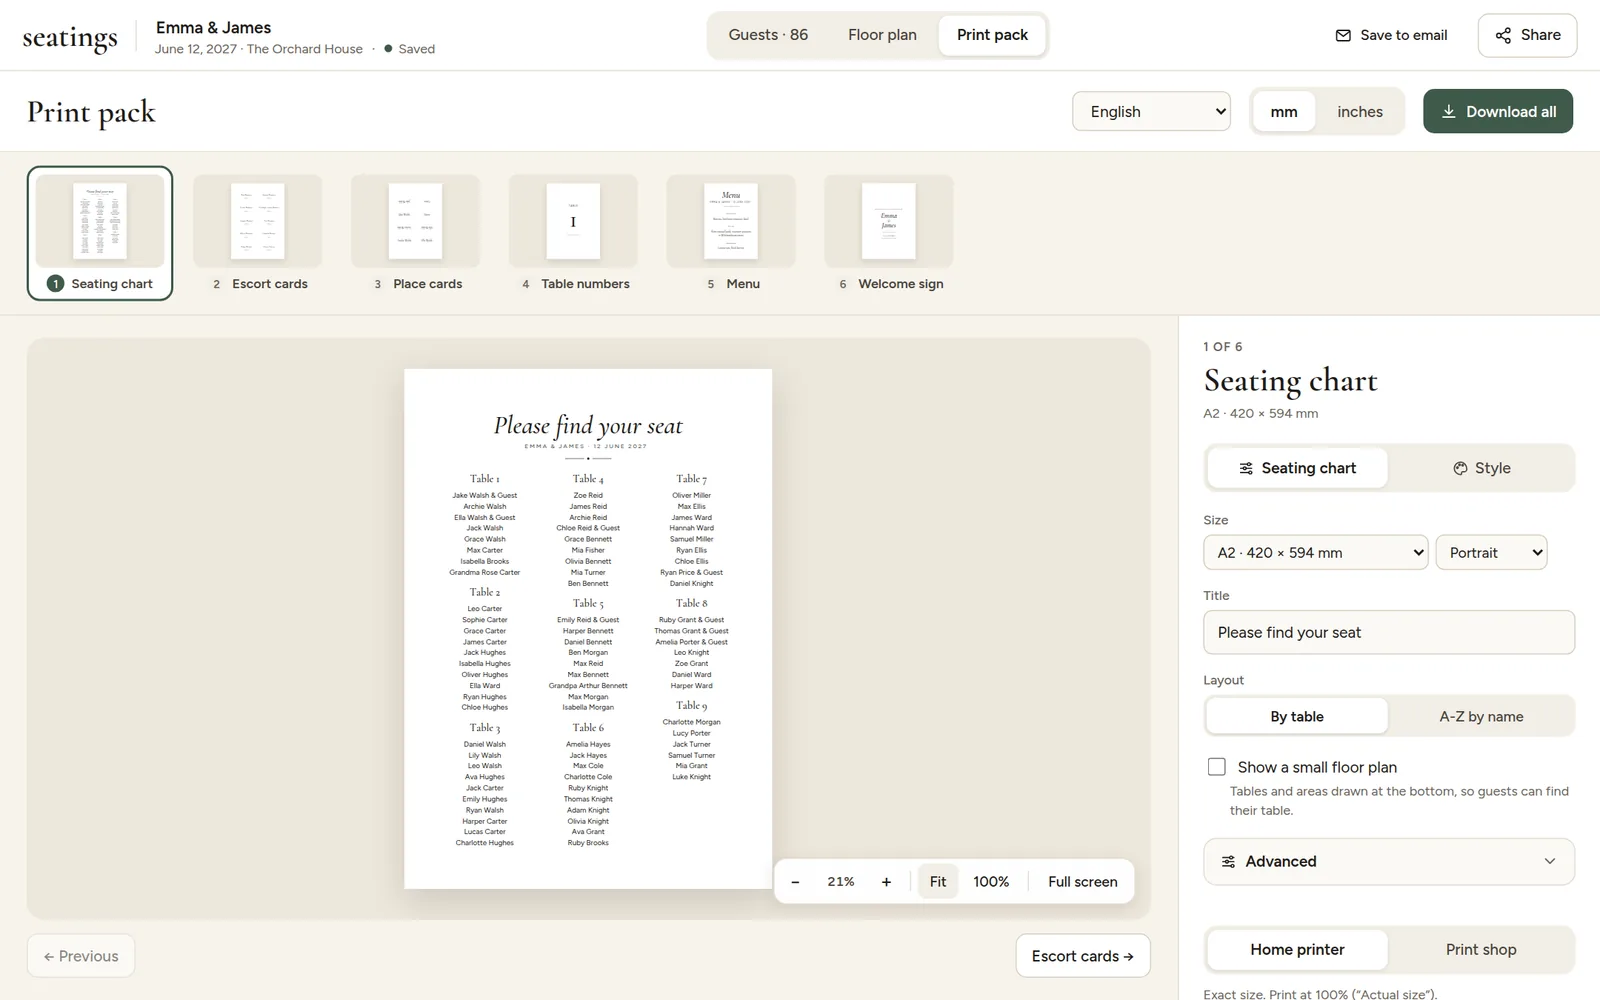Select the Table numbers thumbnail
The width and height of the screenshot is (1600, 1000).
[x=574, y=233]
